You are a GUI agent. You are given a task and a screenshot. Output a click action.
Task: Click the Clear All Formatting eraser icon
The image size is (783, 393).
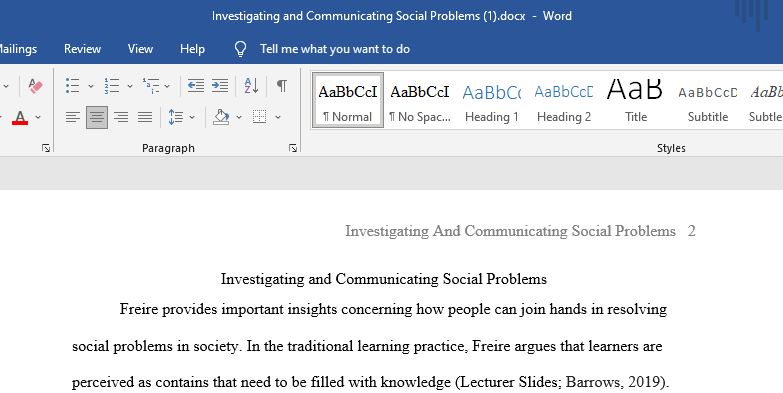click(x=35, y=86)
